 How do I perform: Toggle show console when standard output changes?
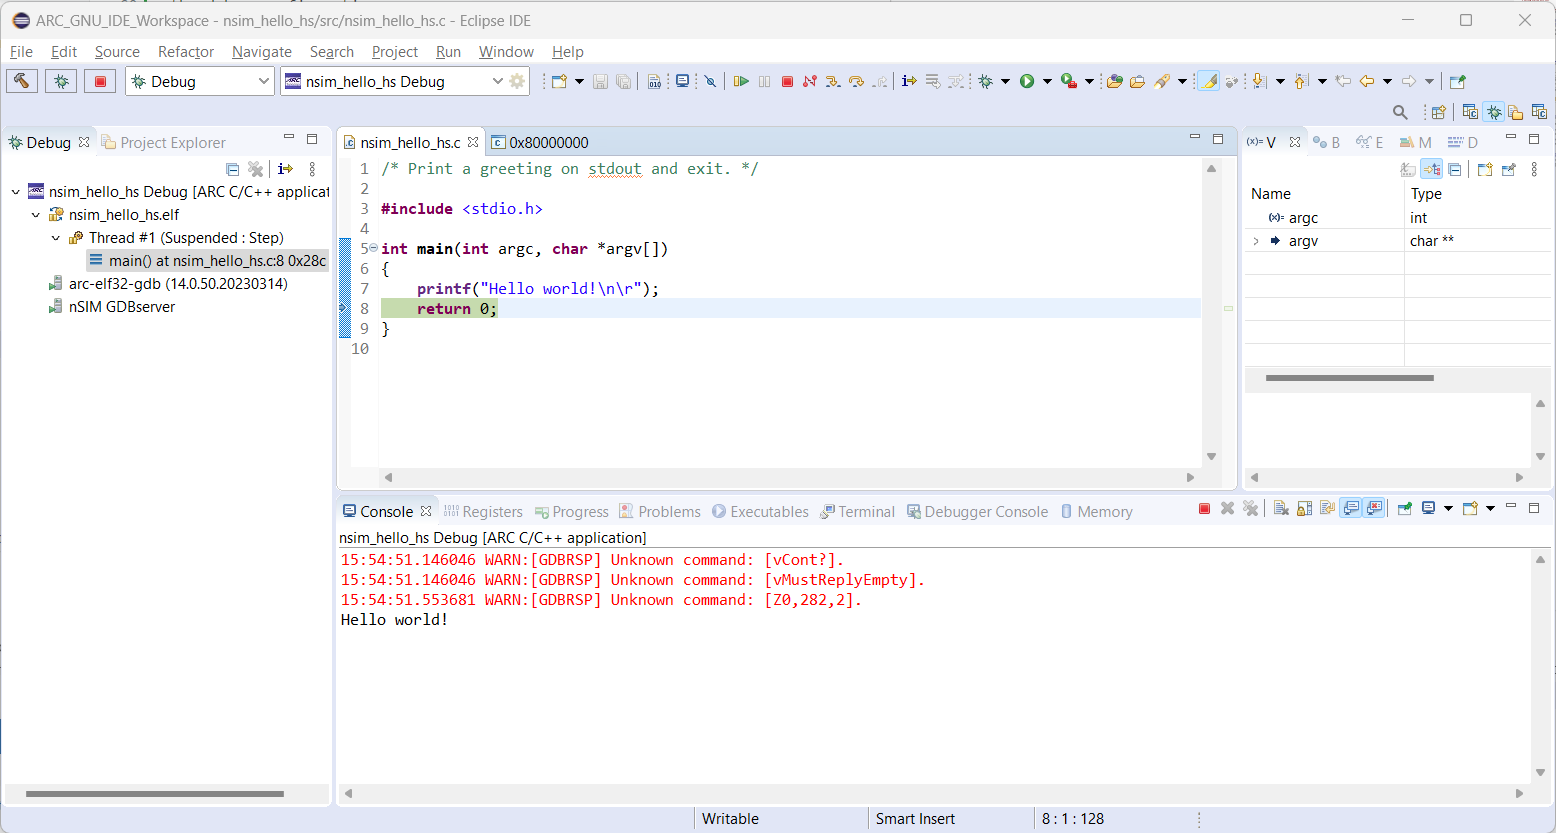[x=1351, y=508]
